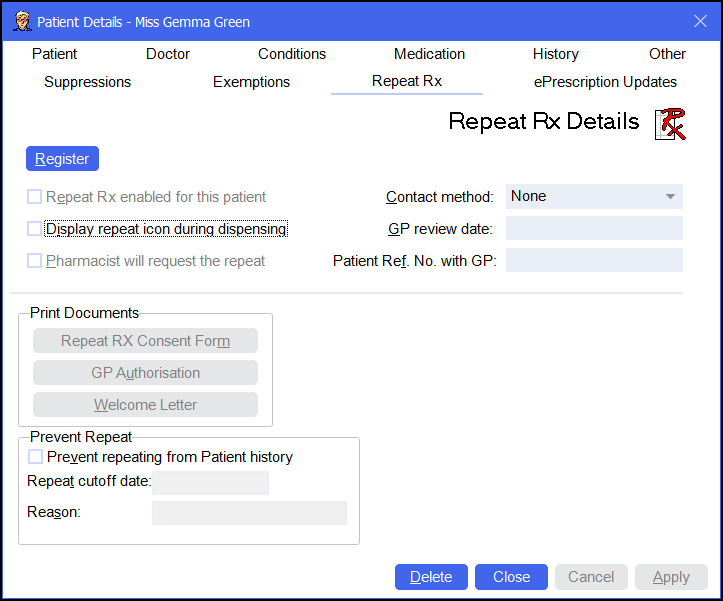Focus the Patient Ref. No. with GP field
723x601 pixels.
point(594,261)
